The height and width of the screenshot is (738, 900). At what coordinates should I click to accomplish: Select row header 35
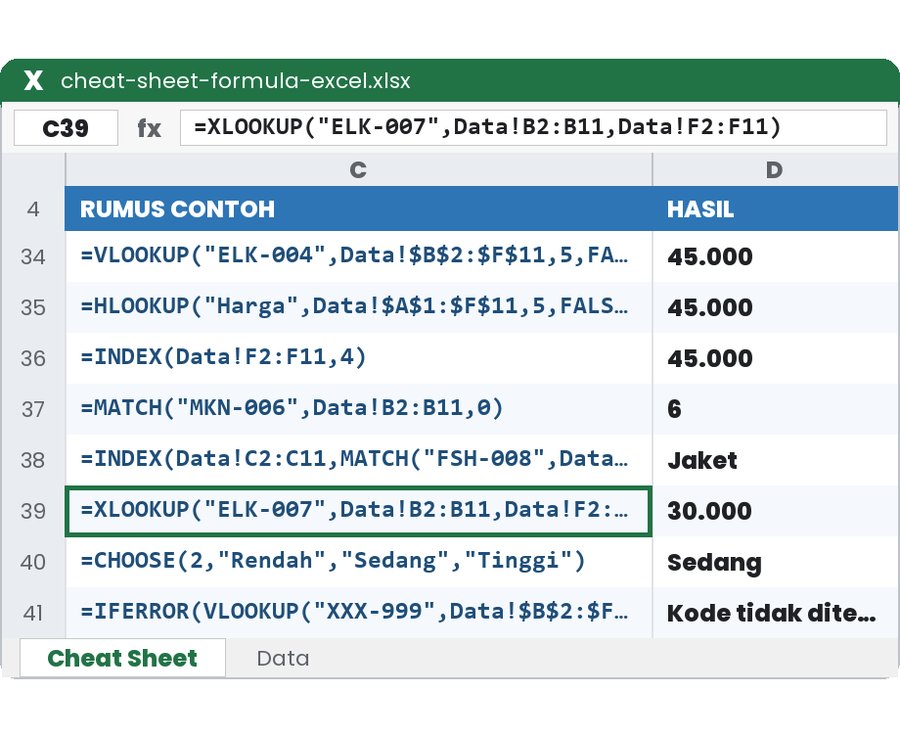click(33, 308)
